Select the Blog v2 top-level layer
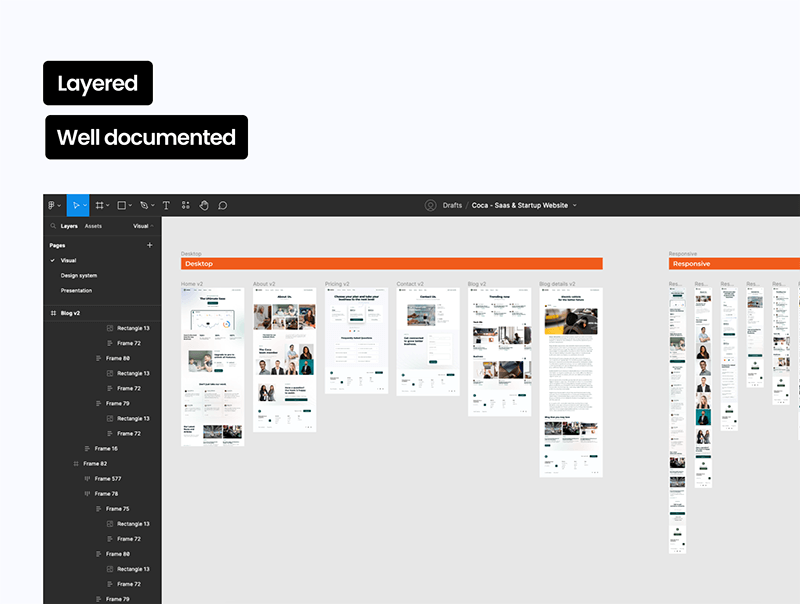 click(x=70, y=313)
